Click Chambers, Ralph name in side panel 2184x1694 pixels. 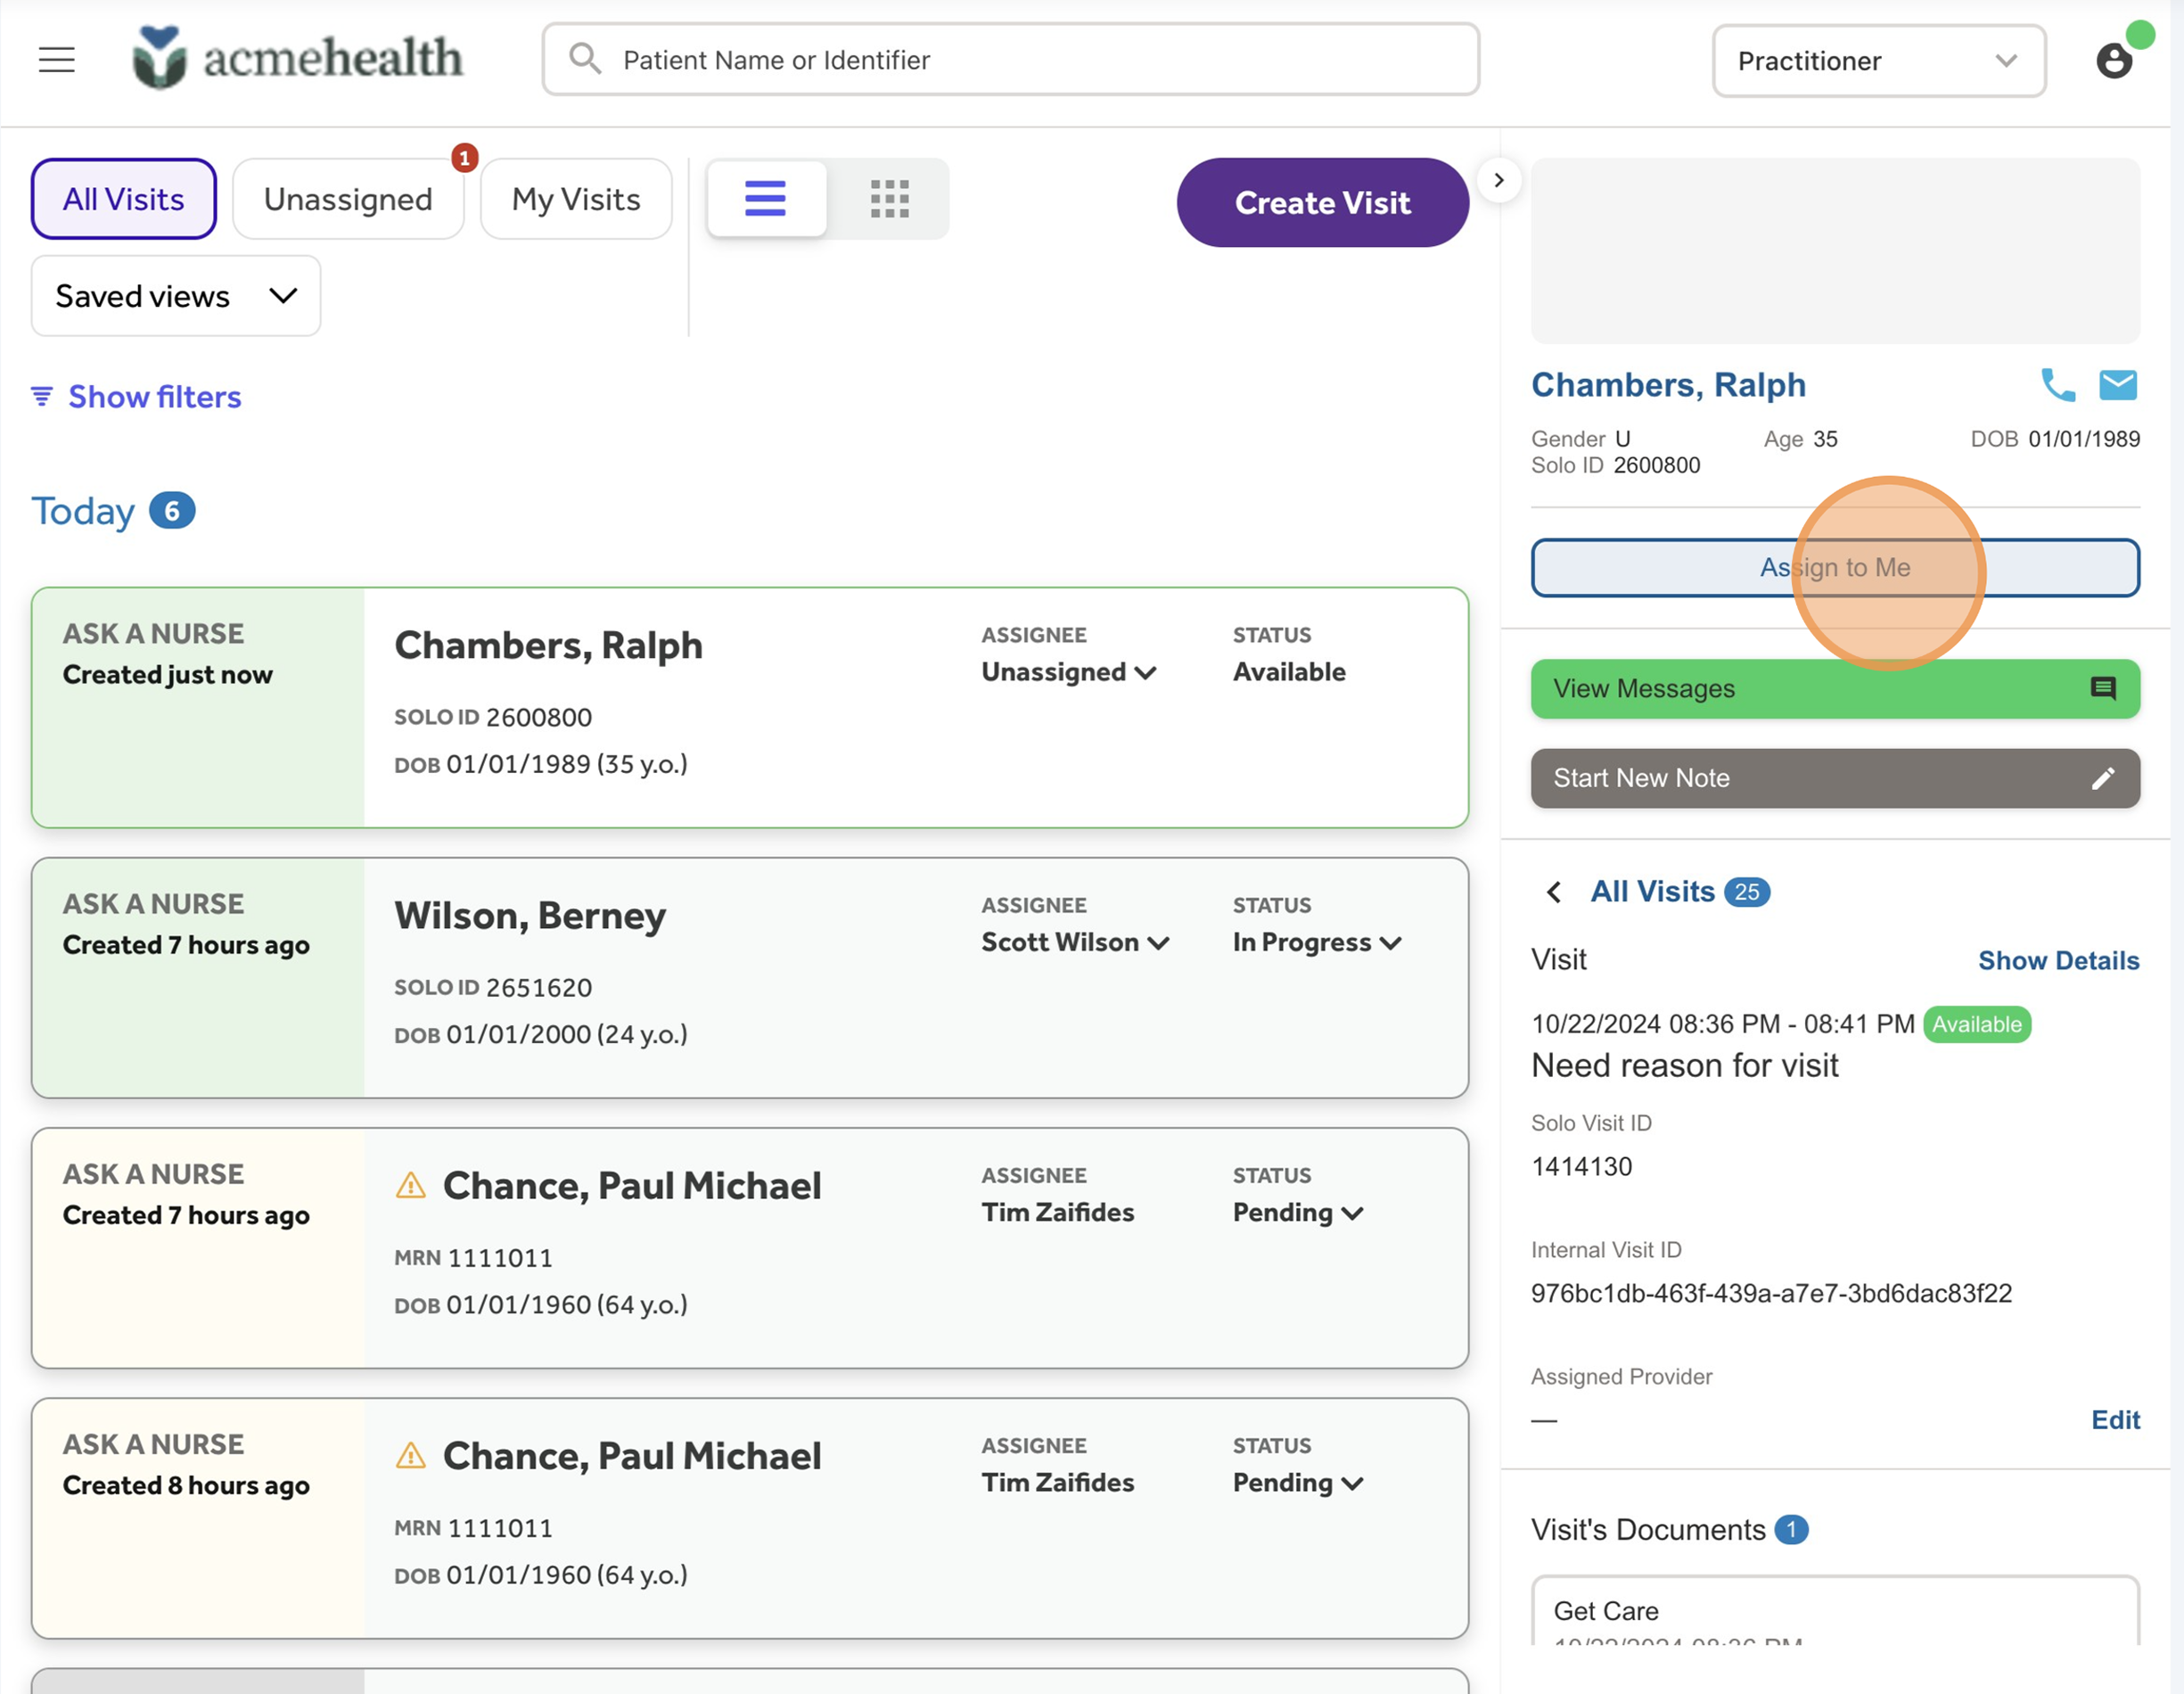click(1668, 385)
